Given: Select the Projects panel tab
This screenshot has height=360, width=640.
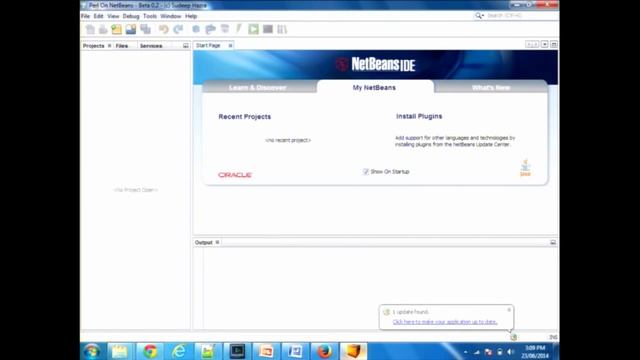Looking at the screenshot, I should point(93,46).
